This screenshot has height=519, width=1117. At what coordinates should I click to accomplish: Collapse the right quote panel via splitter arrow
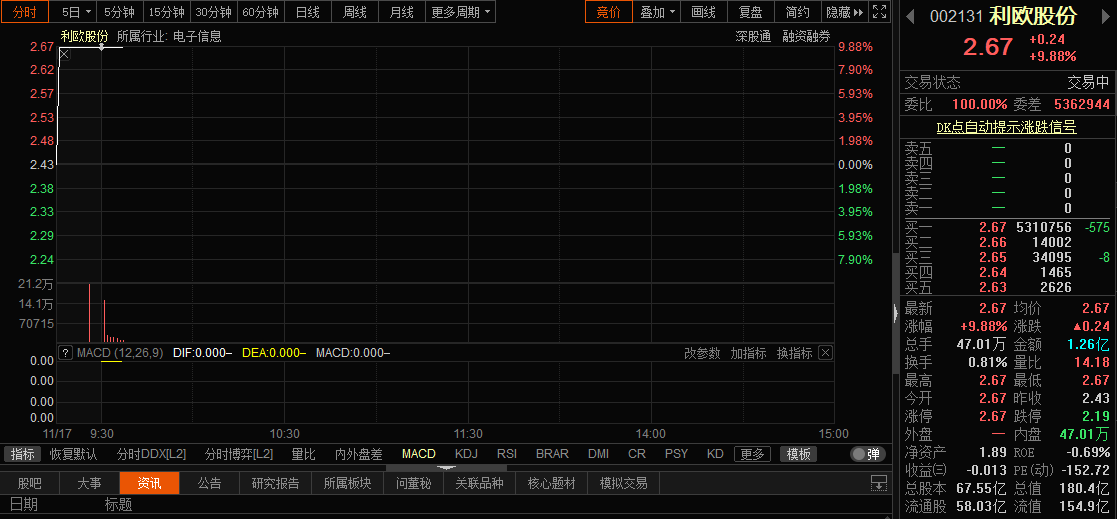tap(894, 313)
